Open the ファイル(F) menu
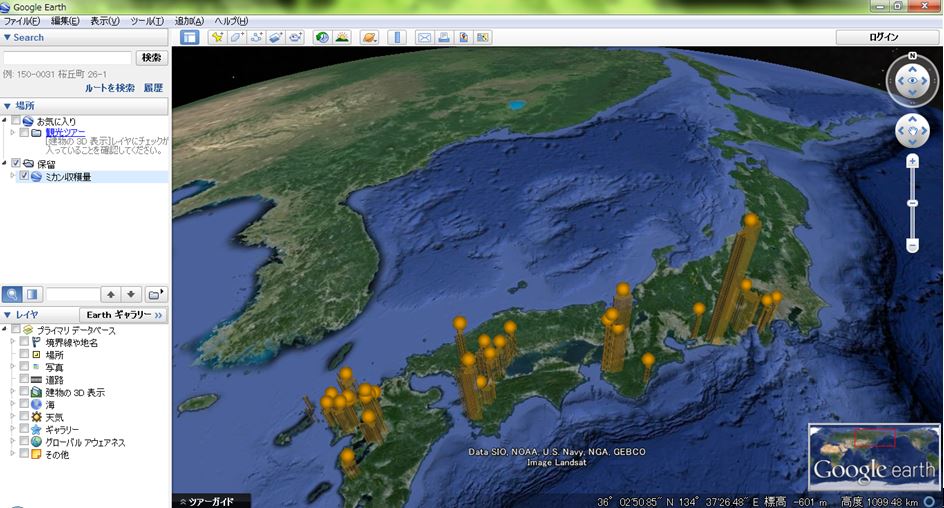This screenshot has width=944, height=508. [22, 21]
